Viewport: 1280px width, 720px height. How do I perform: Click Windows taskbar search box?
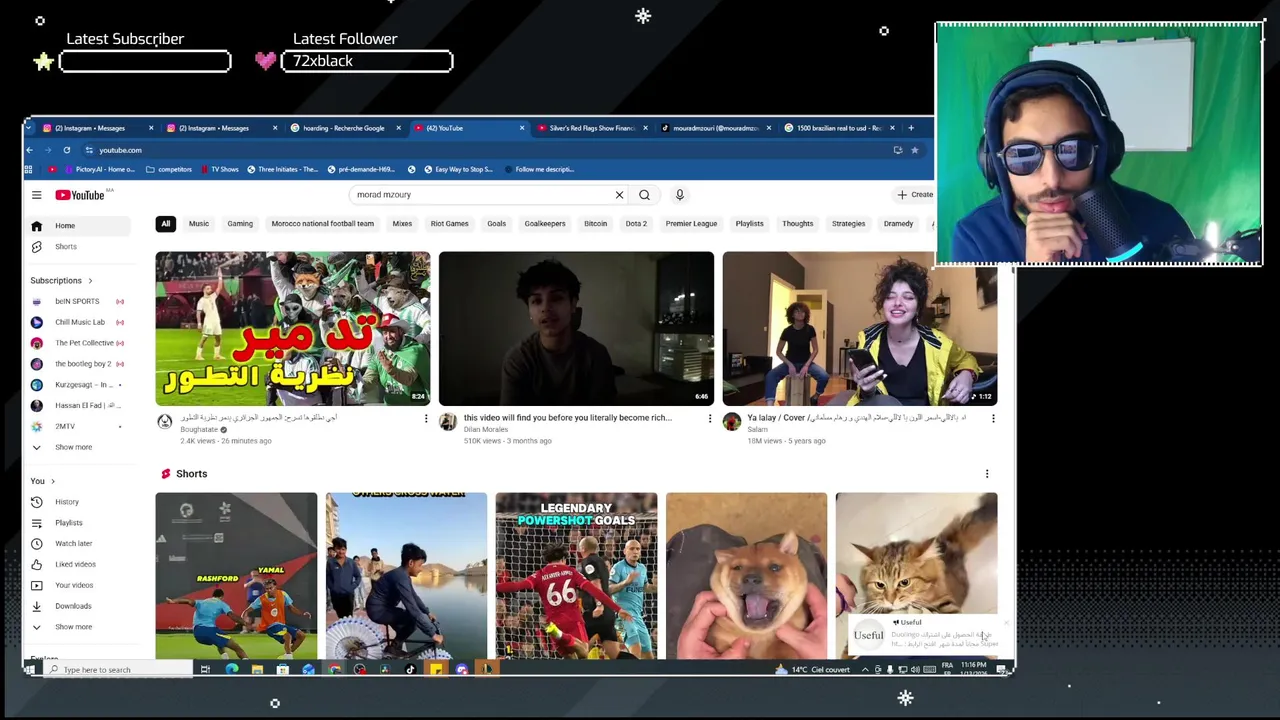[119, 670]
